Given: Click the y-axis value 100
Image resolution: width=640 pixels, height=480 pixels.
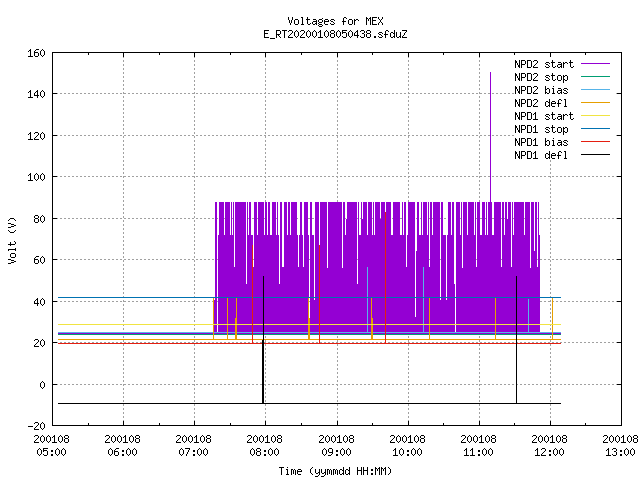Looking at the screenshot, I should [x=36, y=177].
